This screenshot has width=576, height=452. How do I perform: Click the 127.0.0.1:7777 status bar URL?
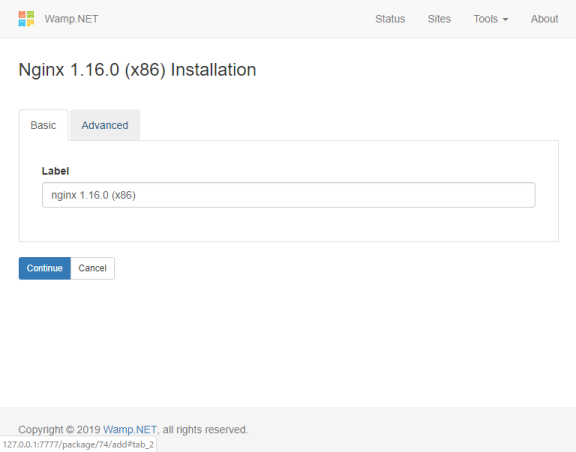pyautogui.click(x=78, y=444)
